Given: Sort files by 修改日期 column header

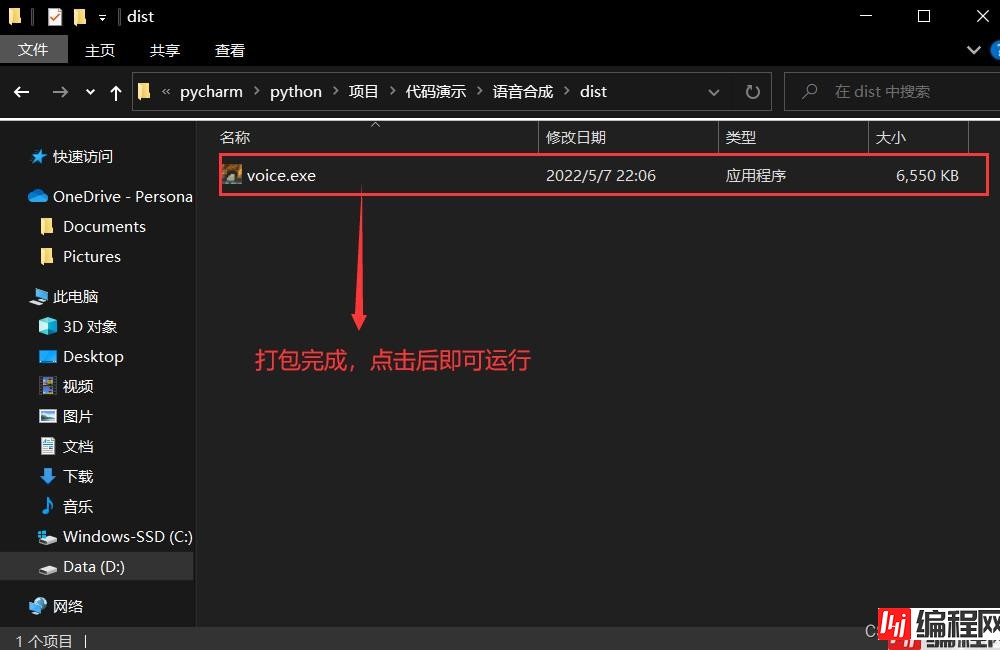Looking at the screenshot, I should (x=576, y=137).
